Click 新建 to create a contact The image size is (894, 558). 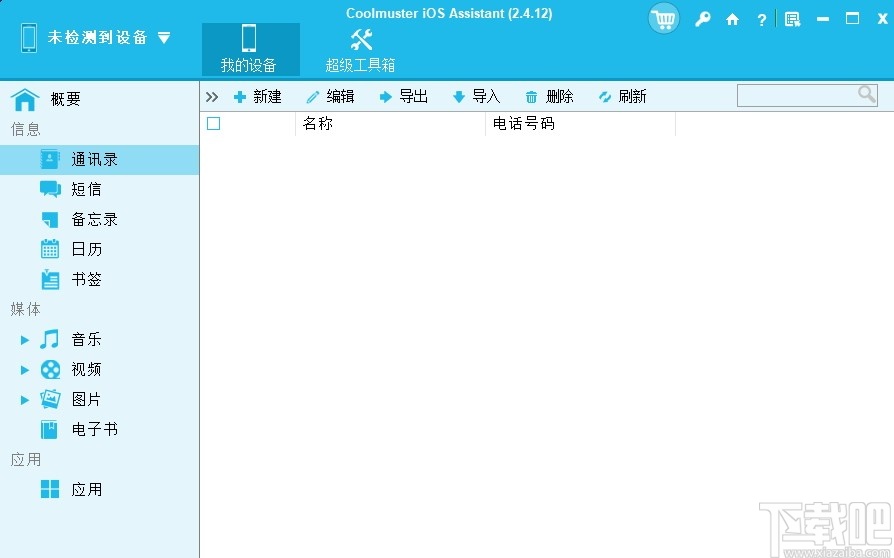click(x=258, y=97)
